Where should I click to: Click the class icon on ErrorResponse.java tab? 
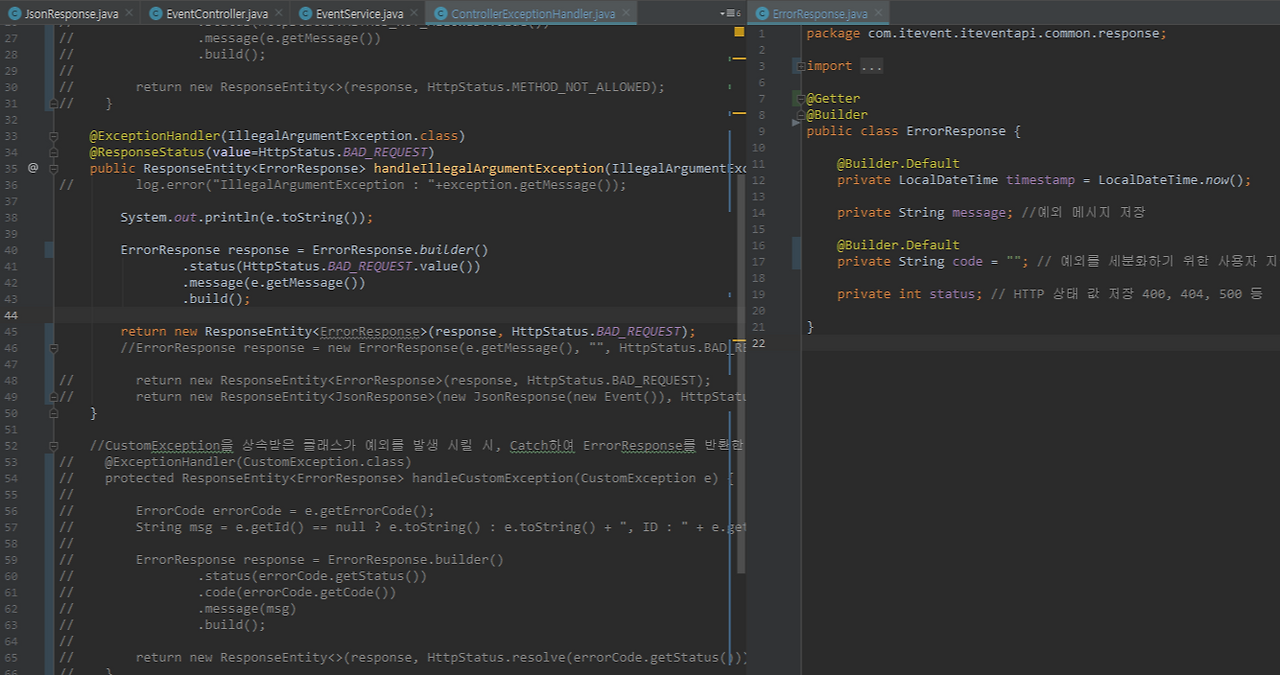click(x=761, y=13)
